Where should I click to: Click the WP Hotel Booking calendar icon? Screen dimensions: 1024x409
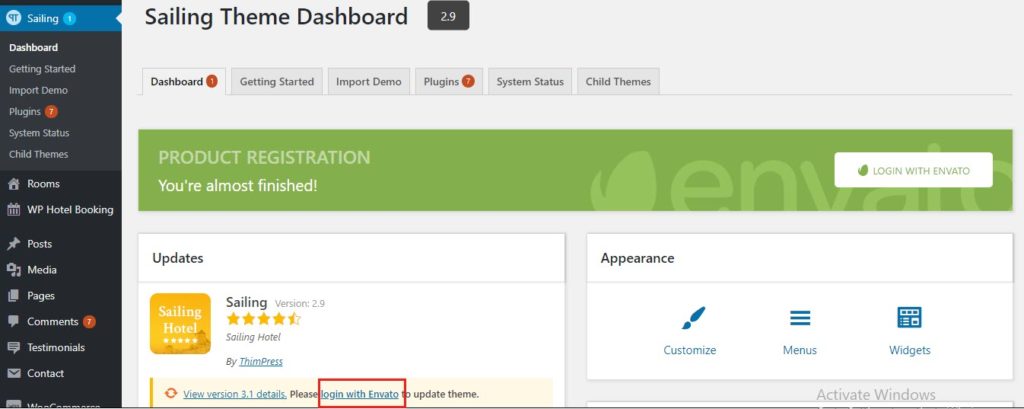(x=14, y=210)
